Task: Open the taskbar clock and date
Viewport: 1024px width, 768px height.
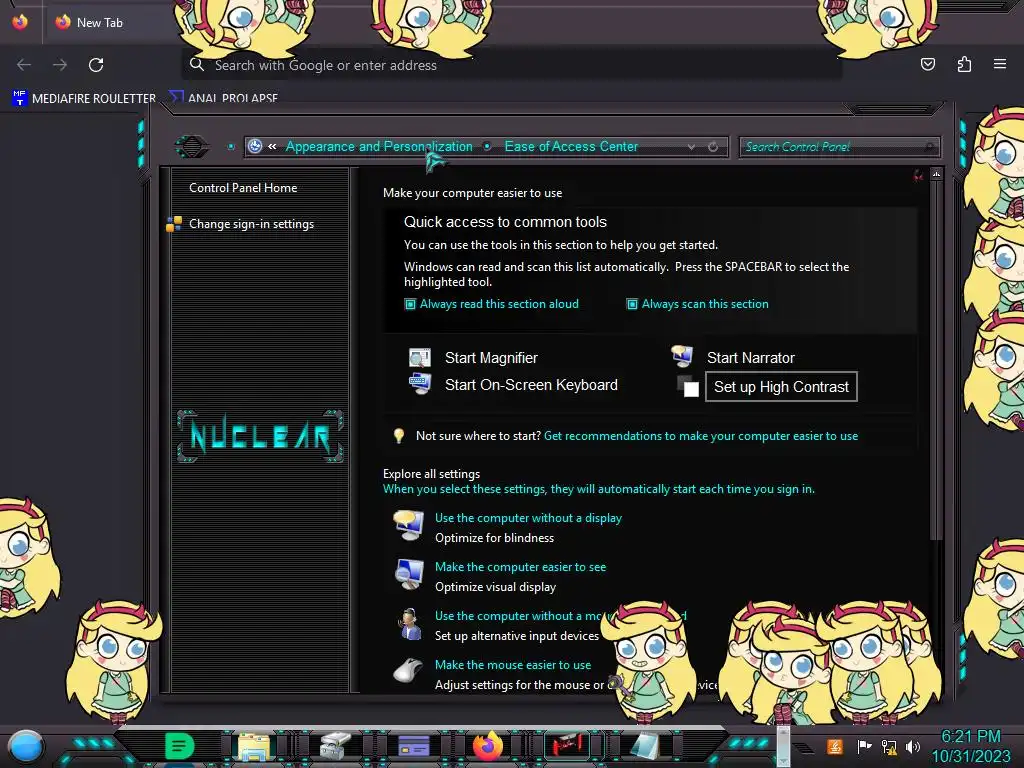Action: 970,746
